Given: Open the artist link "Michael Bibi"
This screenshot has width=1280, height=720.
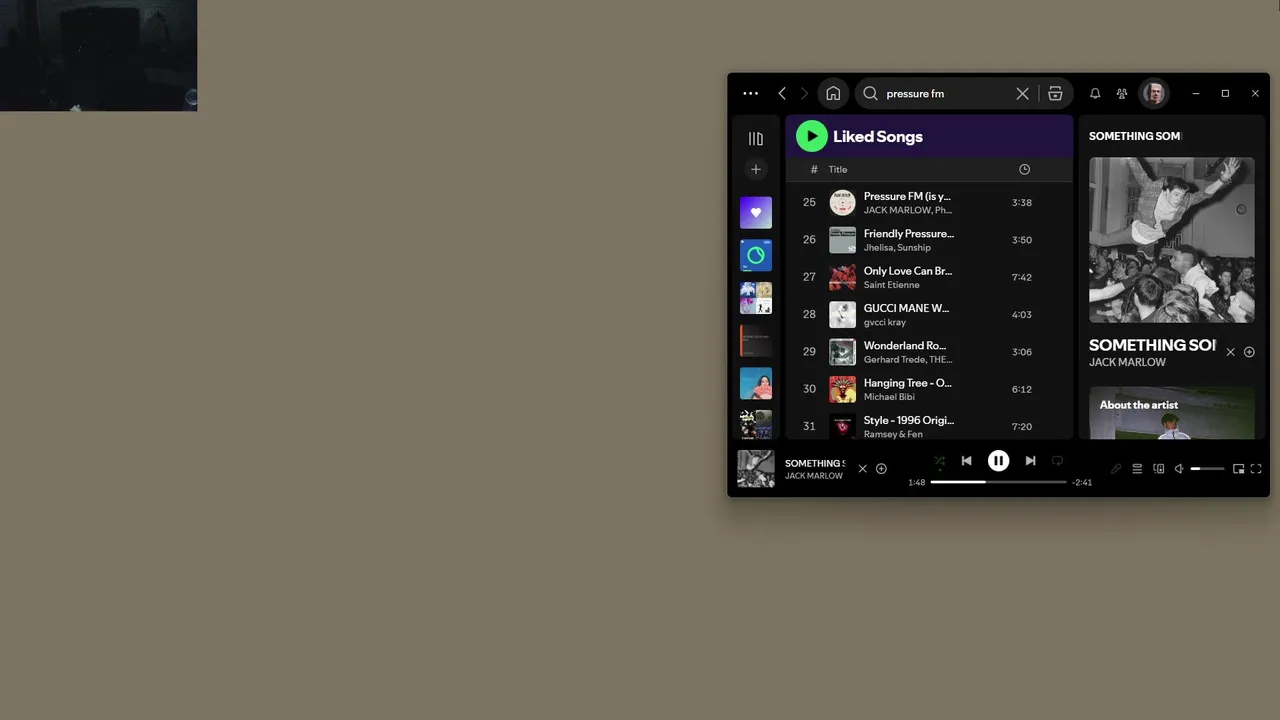Looking at the screenshot, I should (x=889, y=397).
